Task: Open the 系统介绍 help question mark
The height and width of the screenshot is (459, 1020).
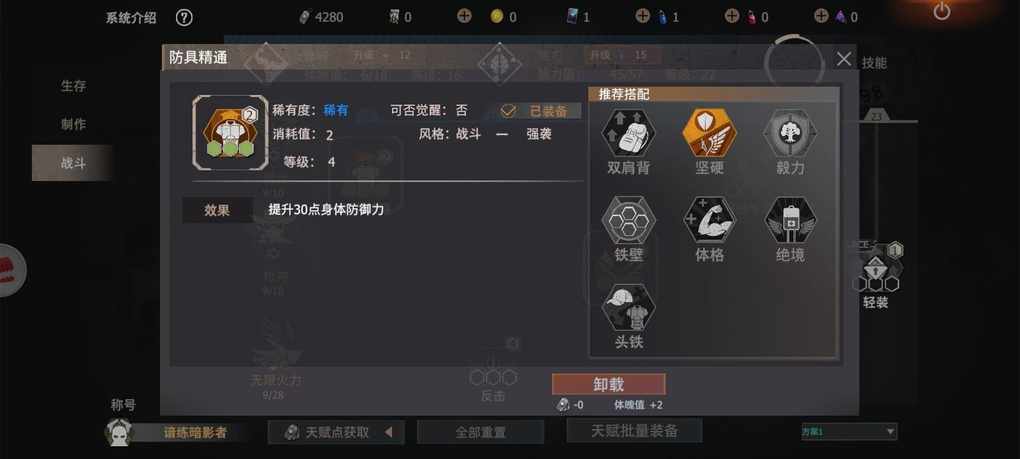Action: pos(184,18)
